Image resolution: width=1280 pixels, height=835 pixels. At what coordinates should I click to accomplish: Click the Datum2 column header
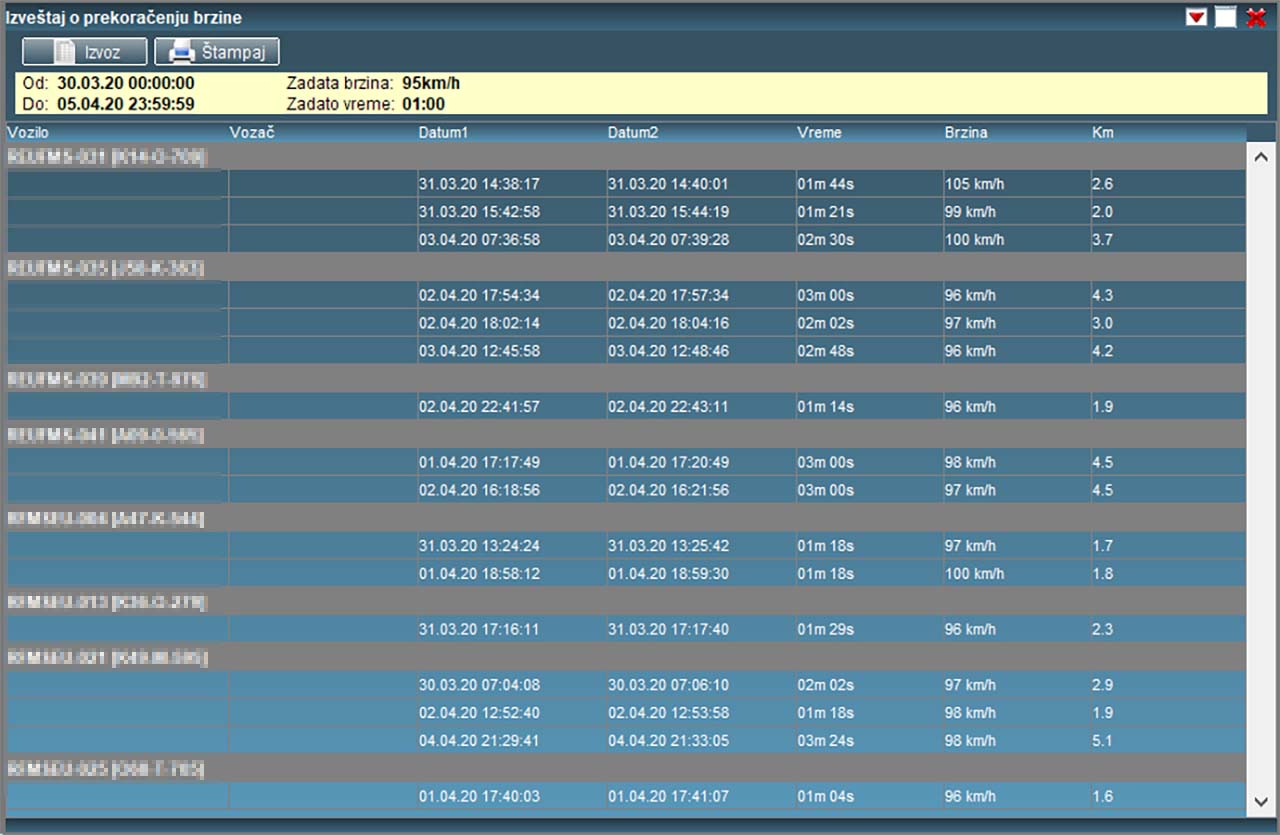(633, 133)
